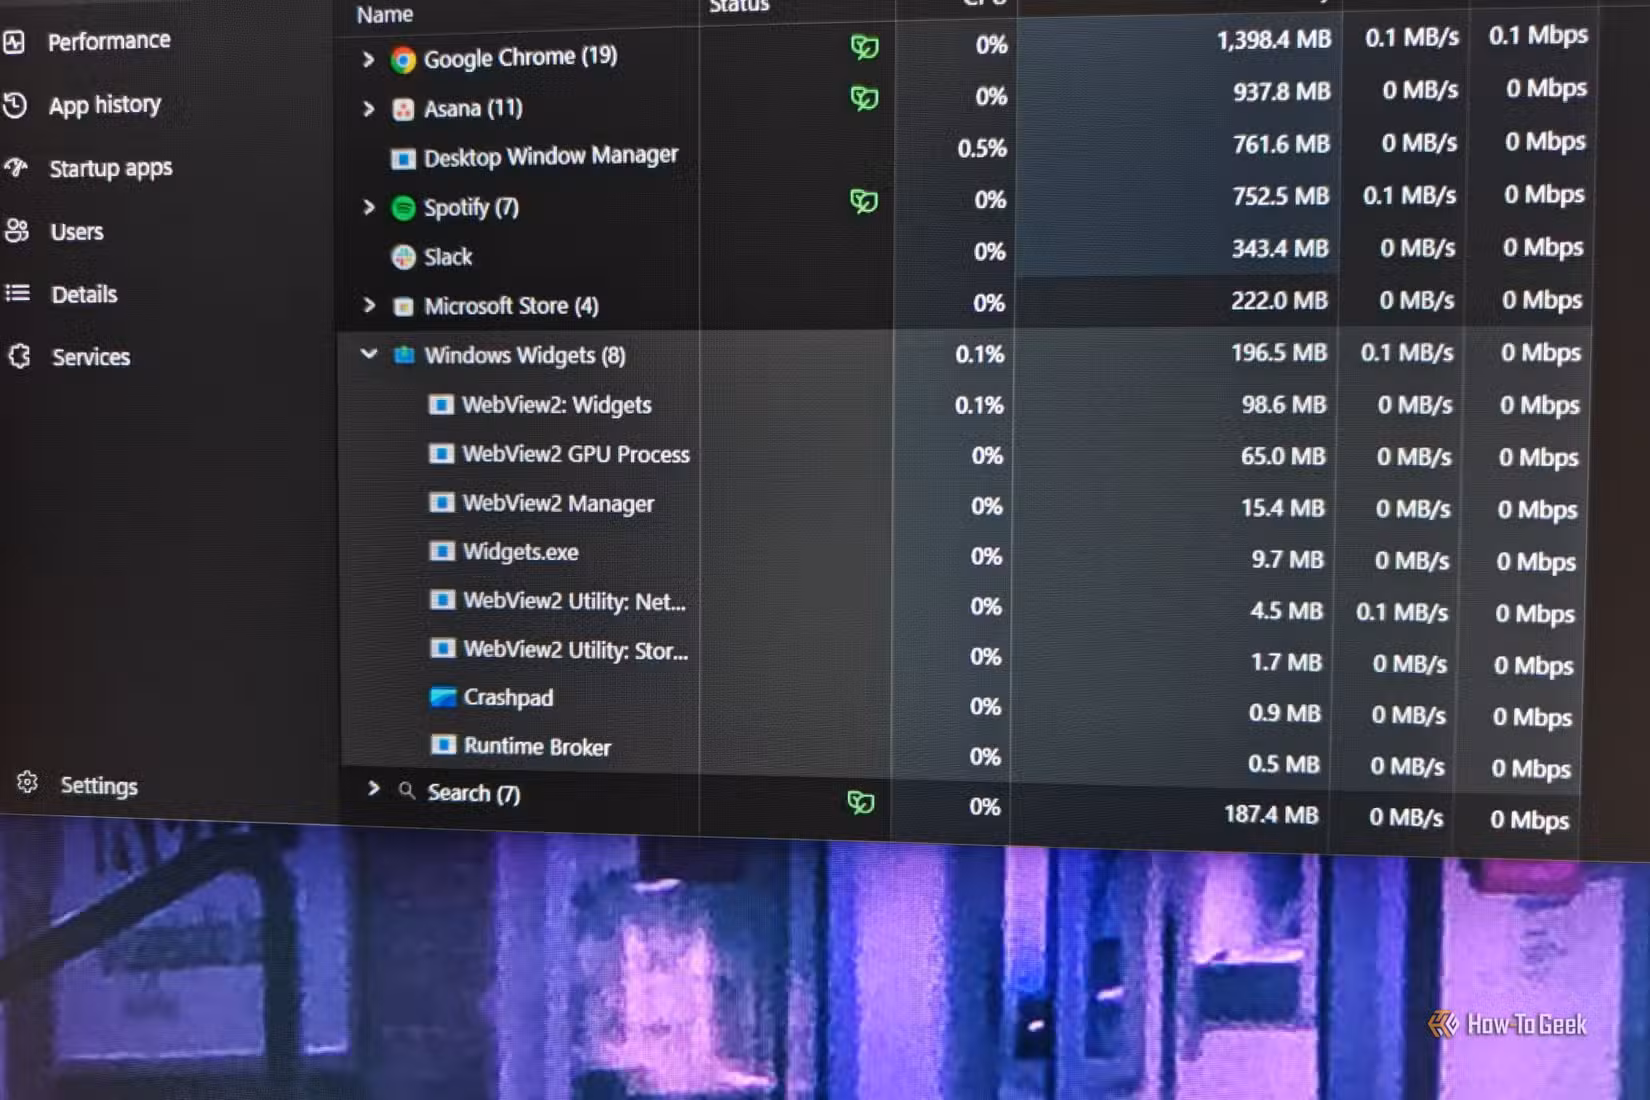Select the Windows Widgets (8) process
The image size is (1650, 1100).
(x=525, y=355)
